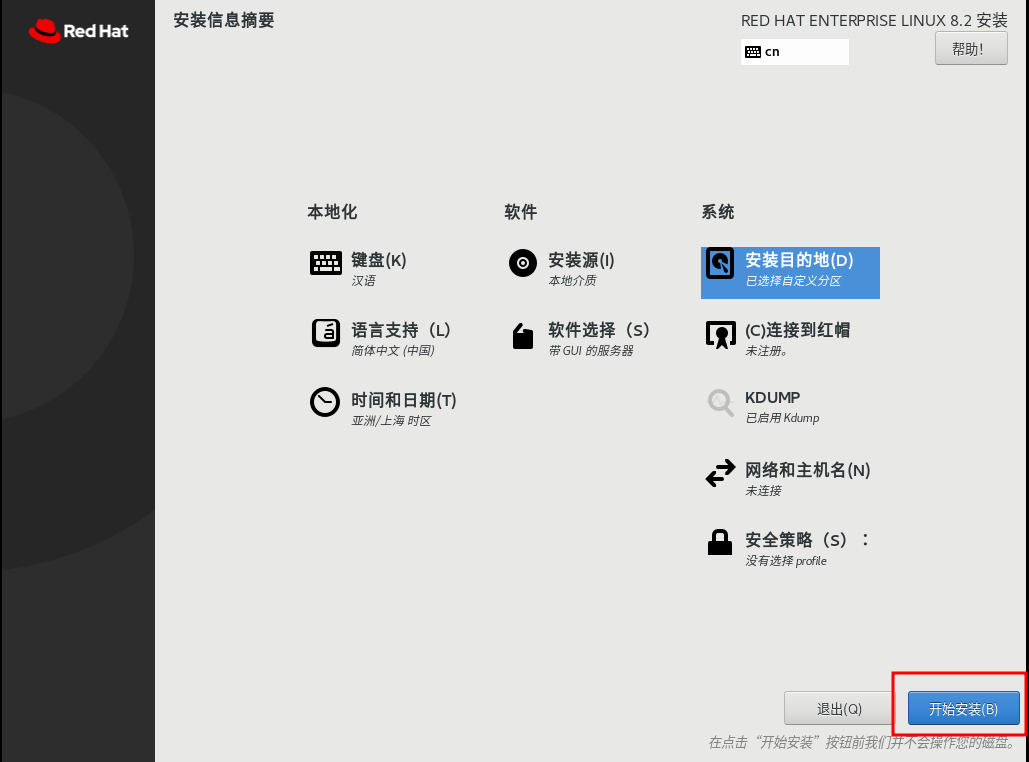Click the hard disk icon for installation destination

720,263
